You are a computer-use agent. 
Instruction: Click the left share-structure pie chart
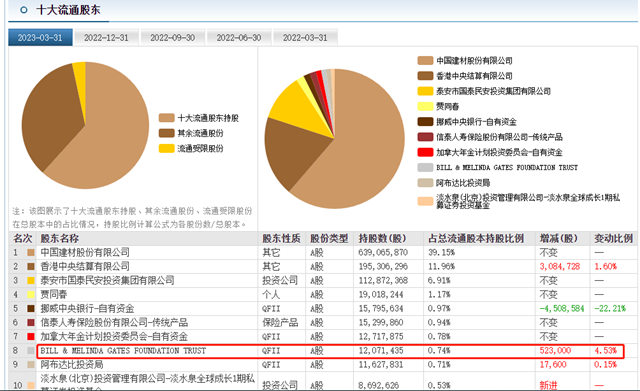(85, 125)
